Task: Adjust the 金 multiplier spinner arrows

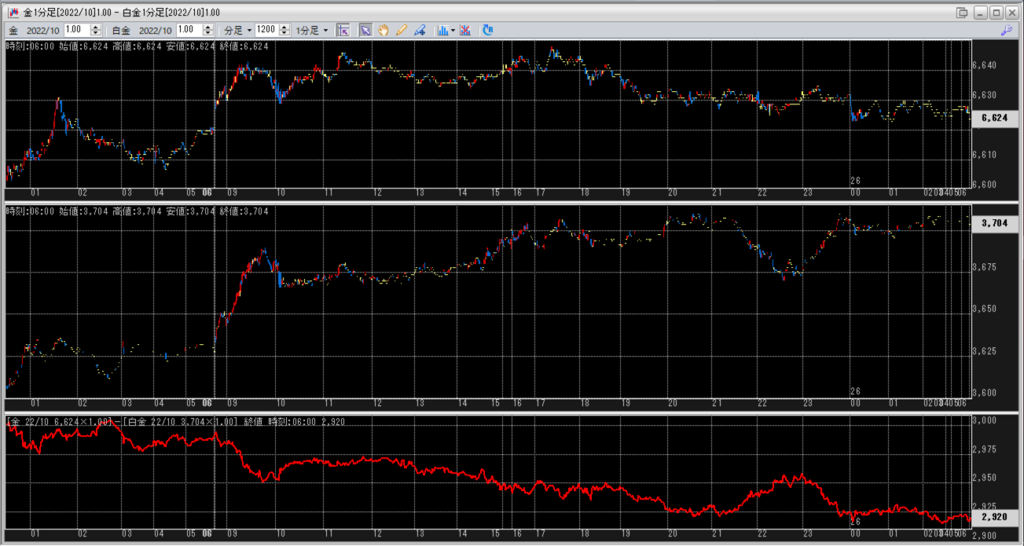Action: [94, 30]
